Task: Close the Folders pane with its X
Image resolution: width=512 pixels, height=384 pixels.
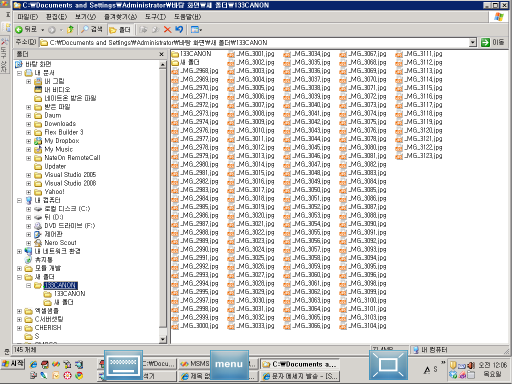Action: coord(161,54)
